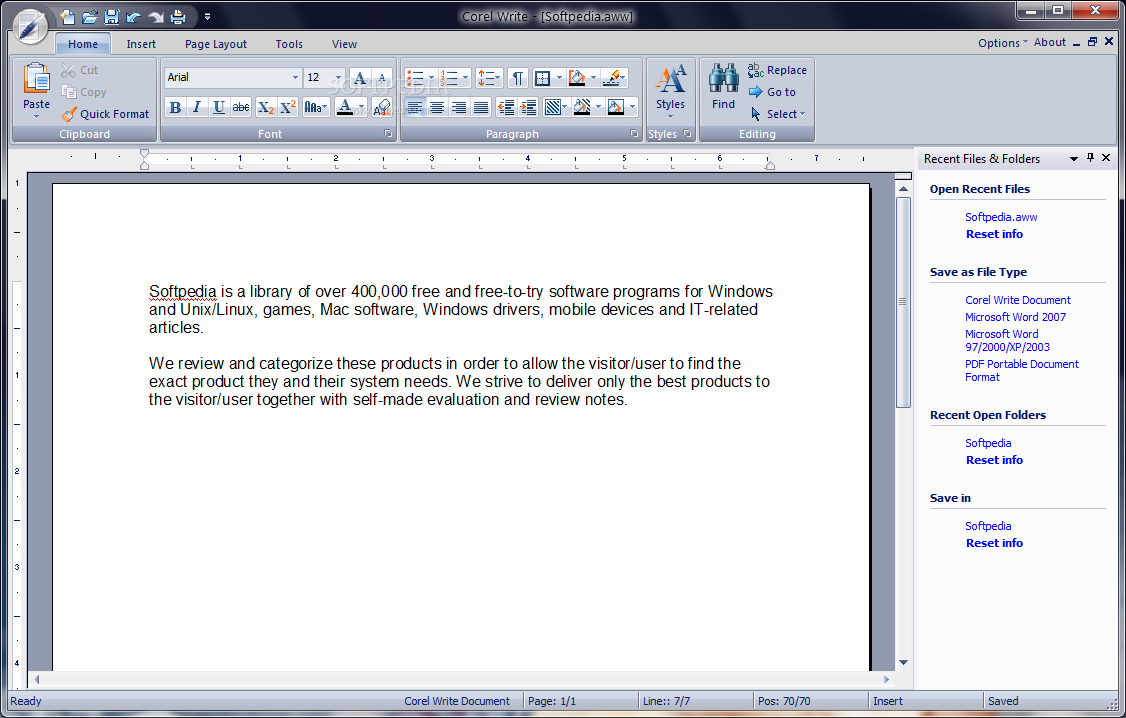Open the Corel Write application menu orb
Viewport: 1126px width, 718px height.
(x=31, y=27)
